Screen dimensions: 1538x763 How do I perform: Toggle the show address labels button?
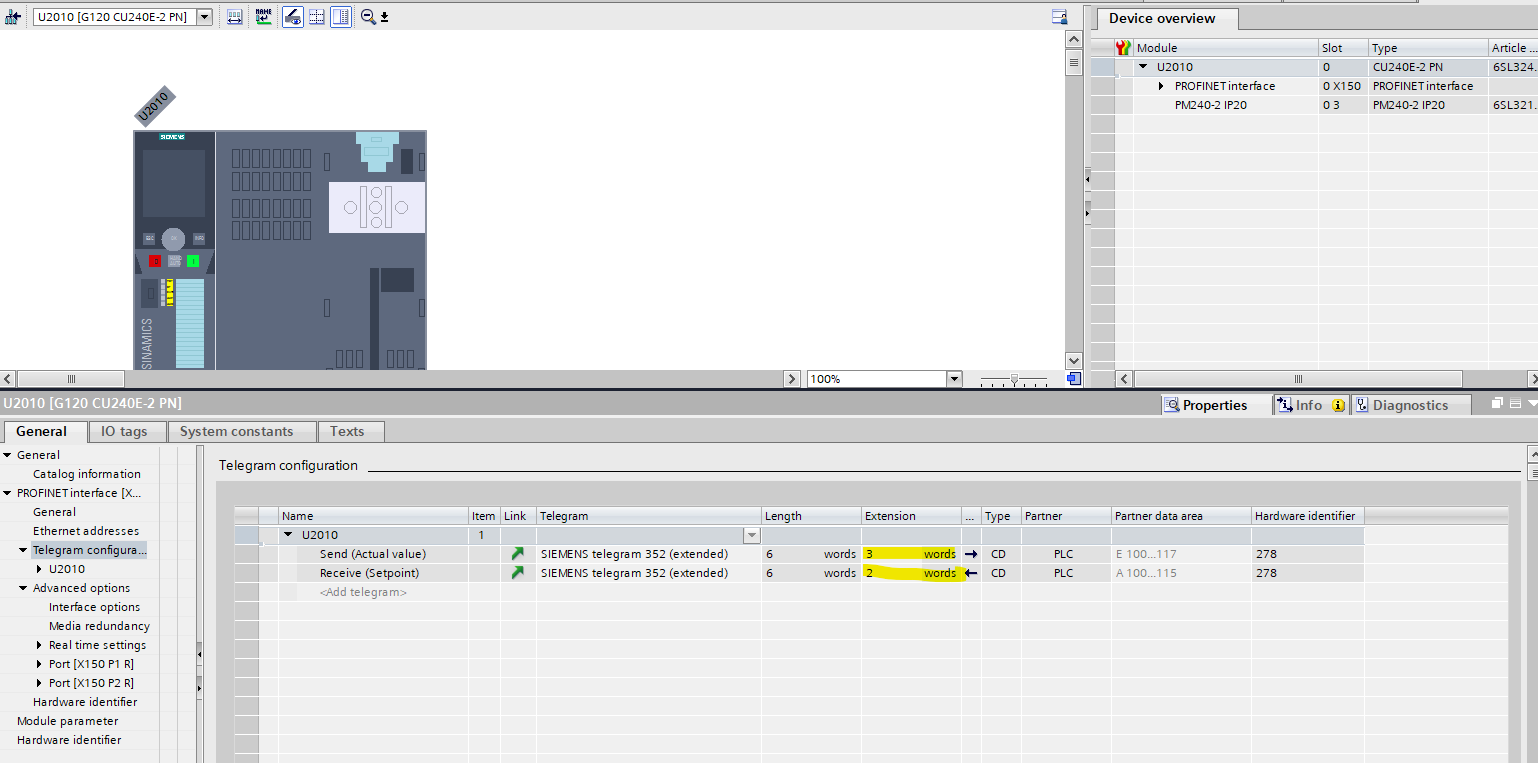click(x=292, y=17)
